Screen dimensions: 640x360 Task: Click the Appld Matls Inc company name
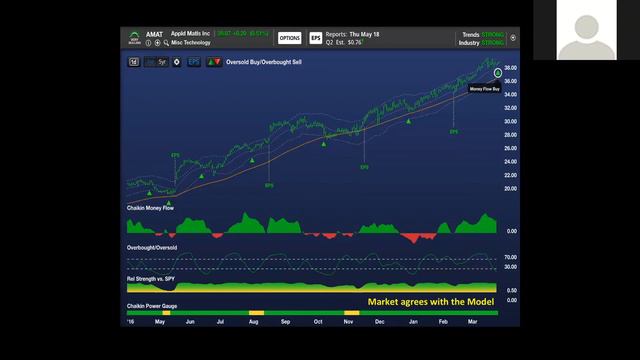click(190, 34)
